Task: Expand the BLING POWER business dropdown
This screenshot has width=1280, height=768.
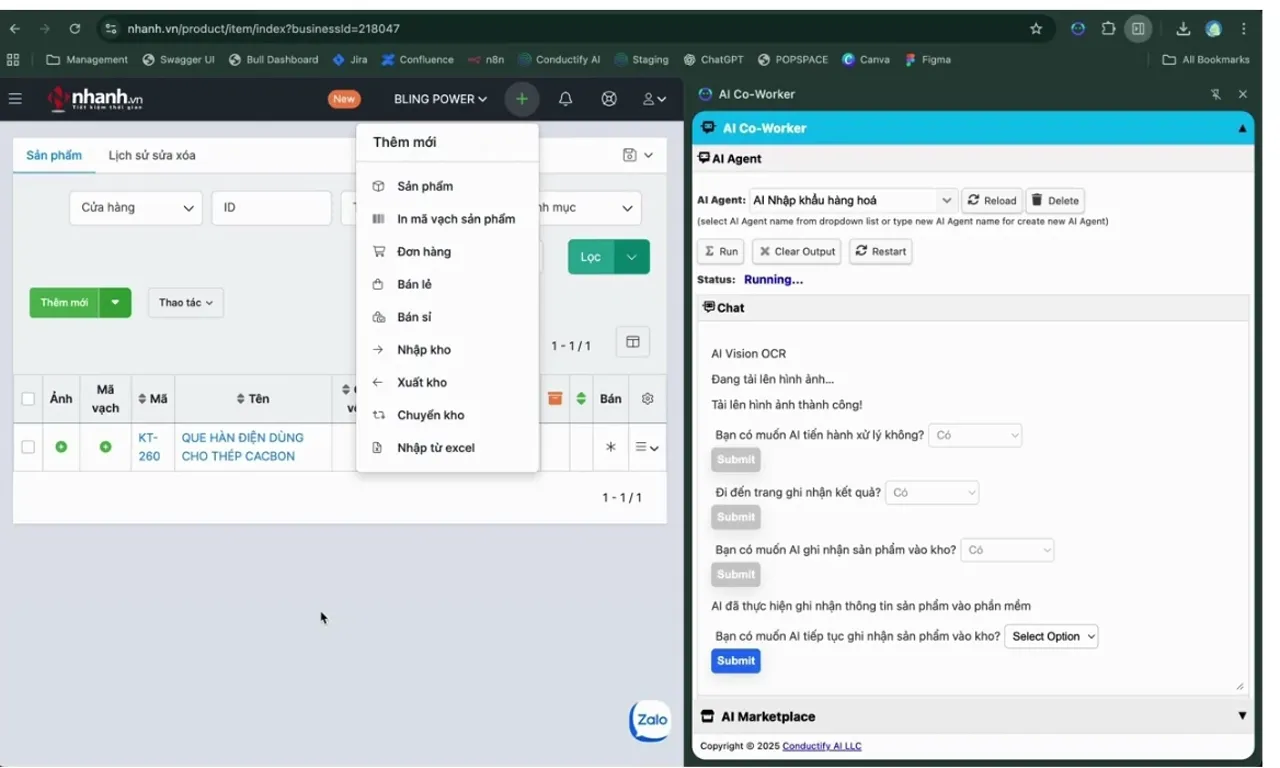Action: [x=440, y=99]
